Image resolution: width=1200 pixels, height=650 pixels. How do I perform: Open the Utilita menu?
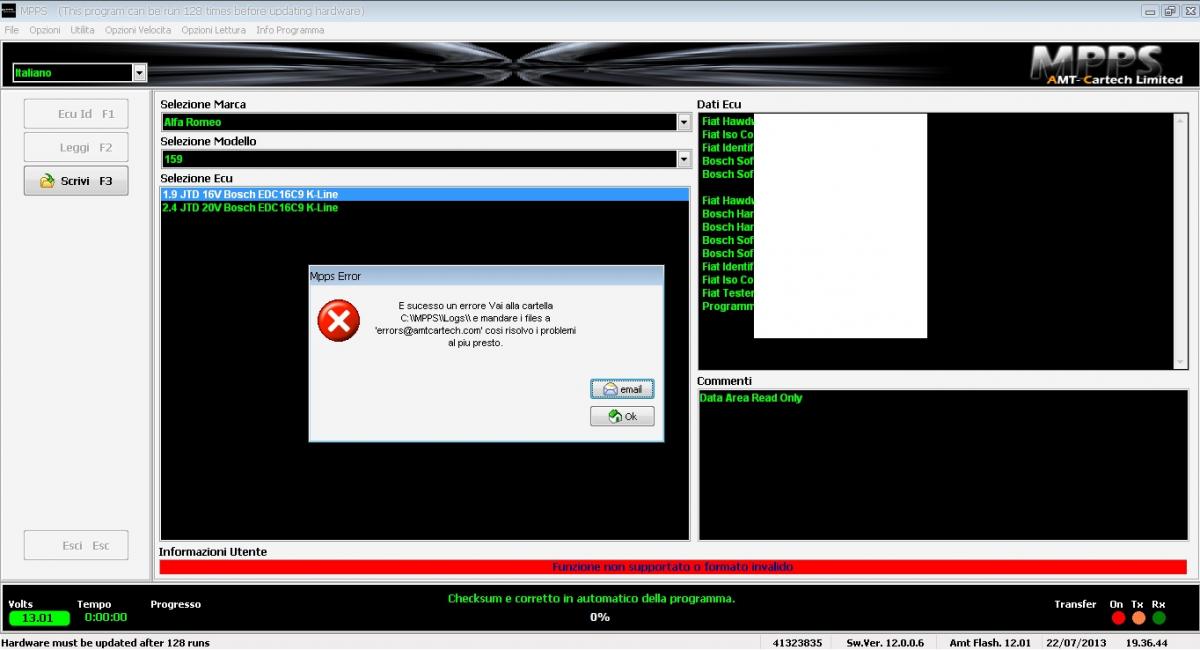coord(83,30)
